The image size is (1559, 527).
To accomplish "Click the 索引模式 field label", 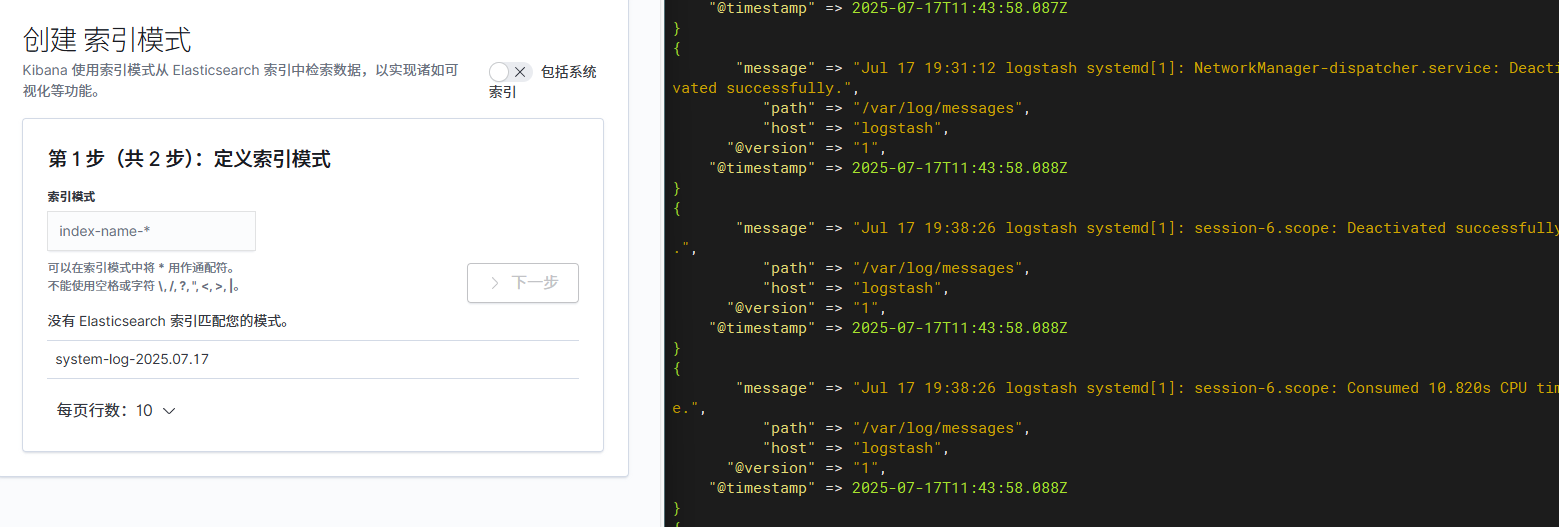I will (x=71, y=197).
